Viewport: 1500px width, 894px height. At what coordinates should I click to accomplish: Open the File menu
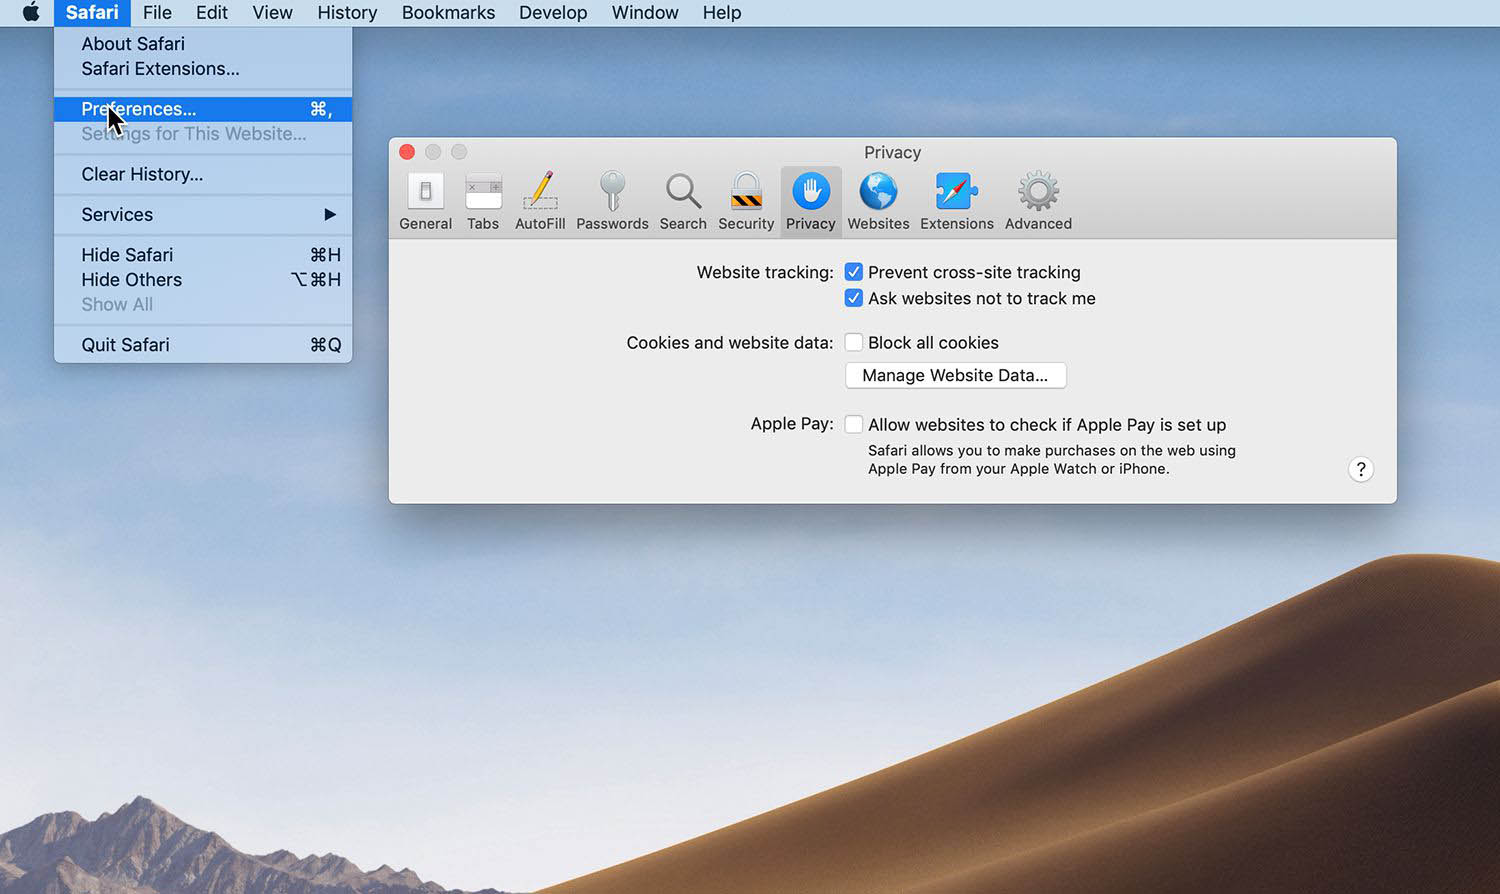(x=157, y=13)
